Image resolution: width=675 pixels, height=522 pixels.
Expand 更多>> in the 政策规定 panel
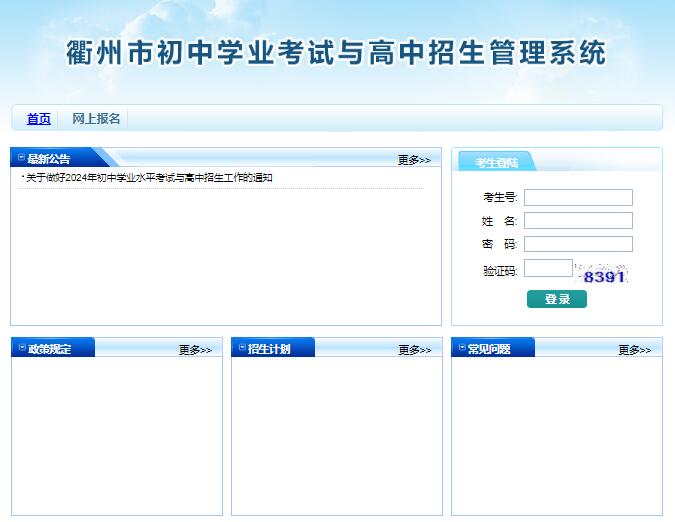pos(195,350)
